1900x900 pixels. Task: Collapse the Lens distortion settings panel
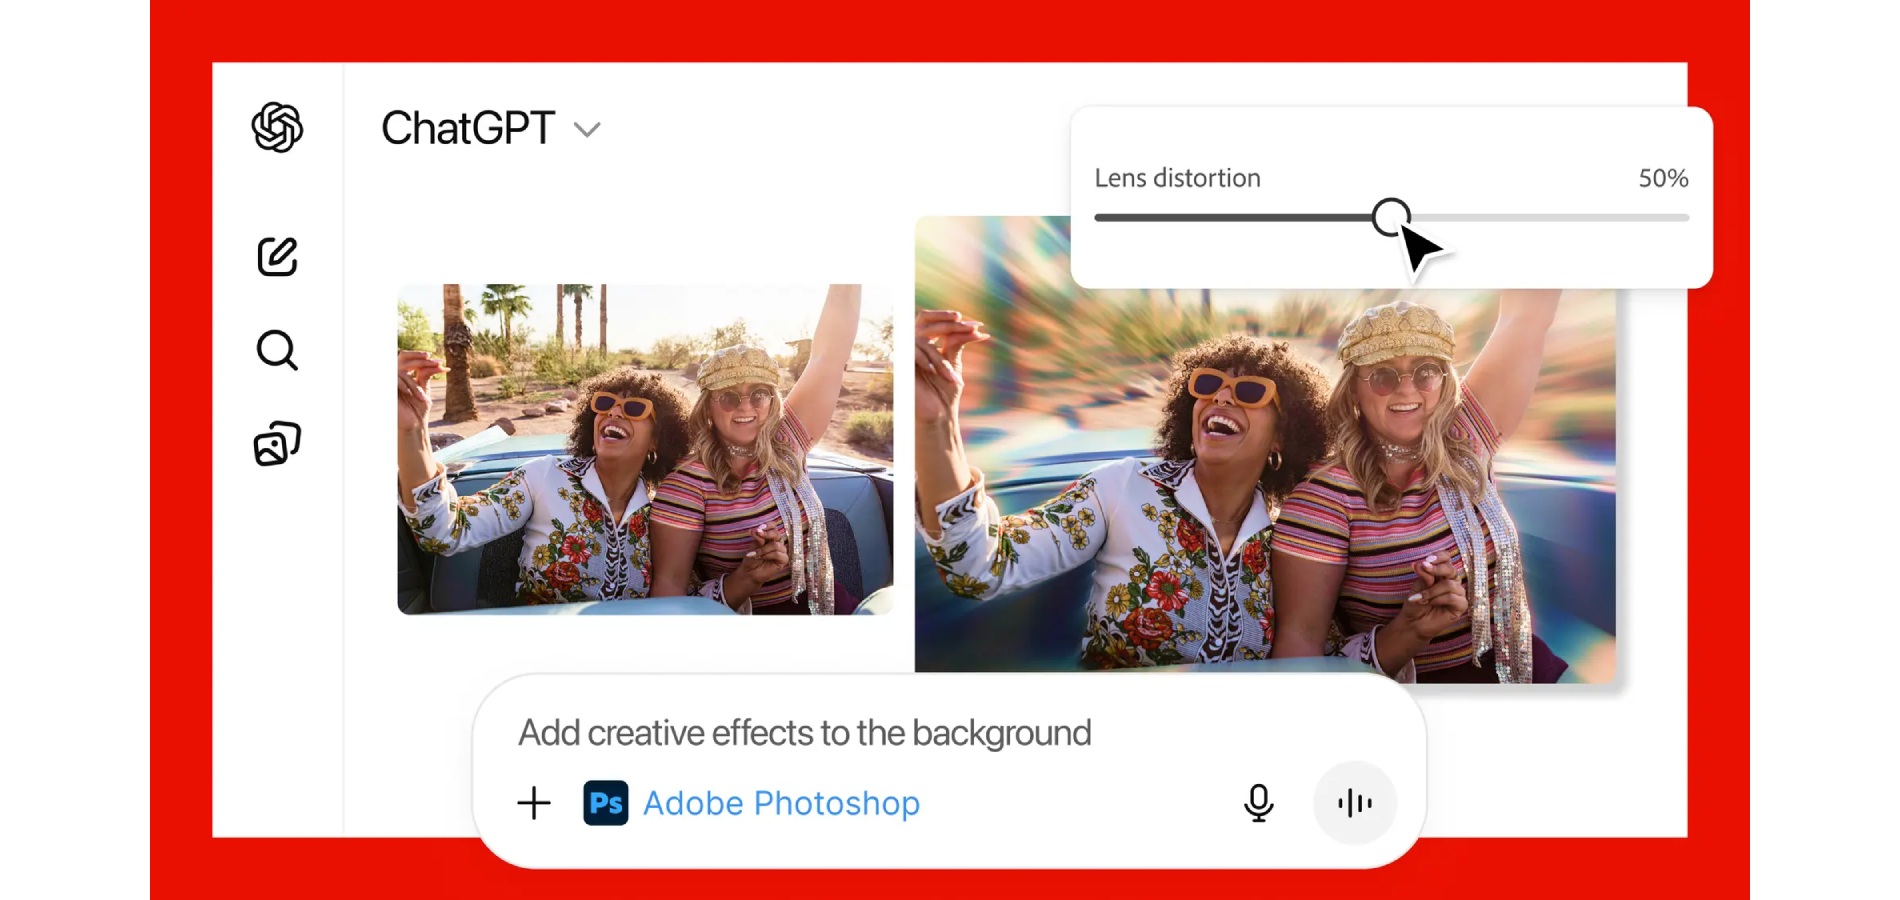click(x=1180, y=177)
